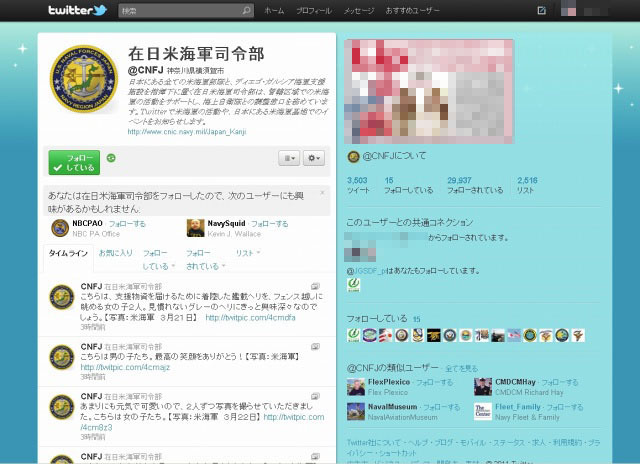Click the NavalMuseum avatar
The height and width of the screenshot is (464, 640).
point(356,412)
